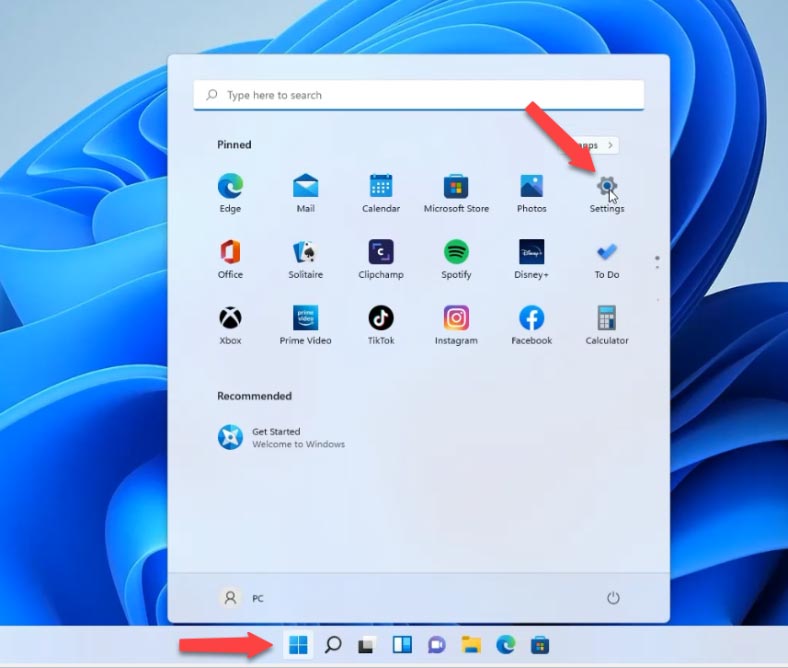Viewport: 788px width, 668px height.
Task: Open Microsoft Store from the taskbar
Action: click(540, 644)
